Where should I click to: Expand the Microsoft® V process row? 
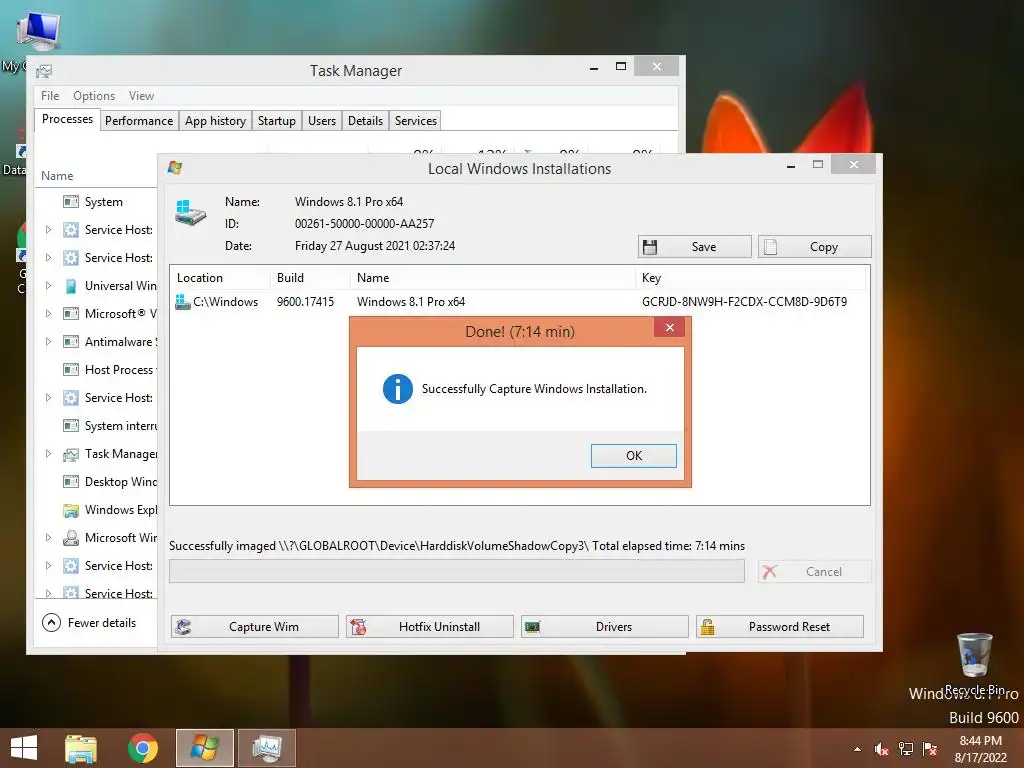[x=48, y=313]
